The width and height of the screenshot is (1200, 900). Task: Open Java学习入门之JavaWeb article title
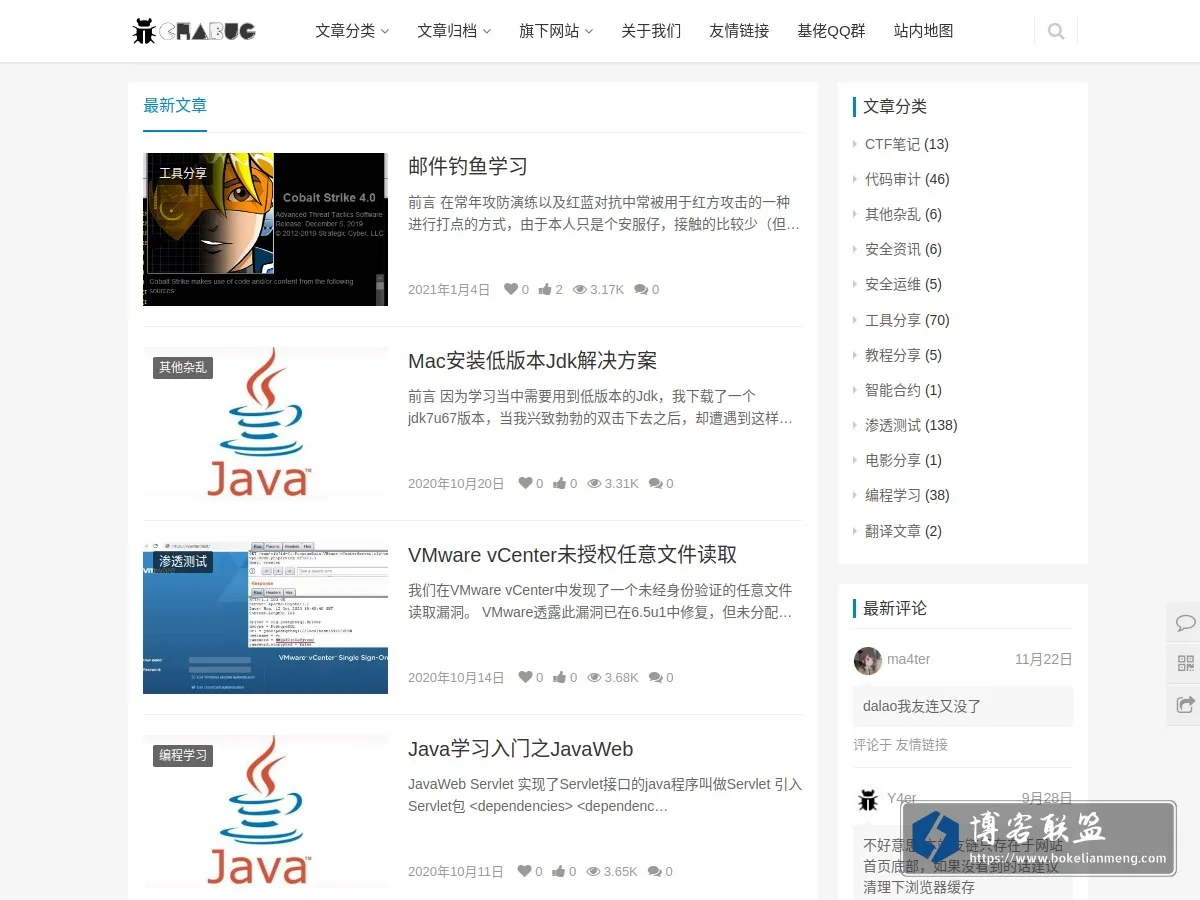520,749
